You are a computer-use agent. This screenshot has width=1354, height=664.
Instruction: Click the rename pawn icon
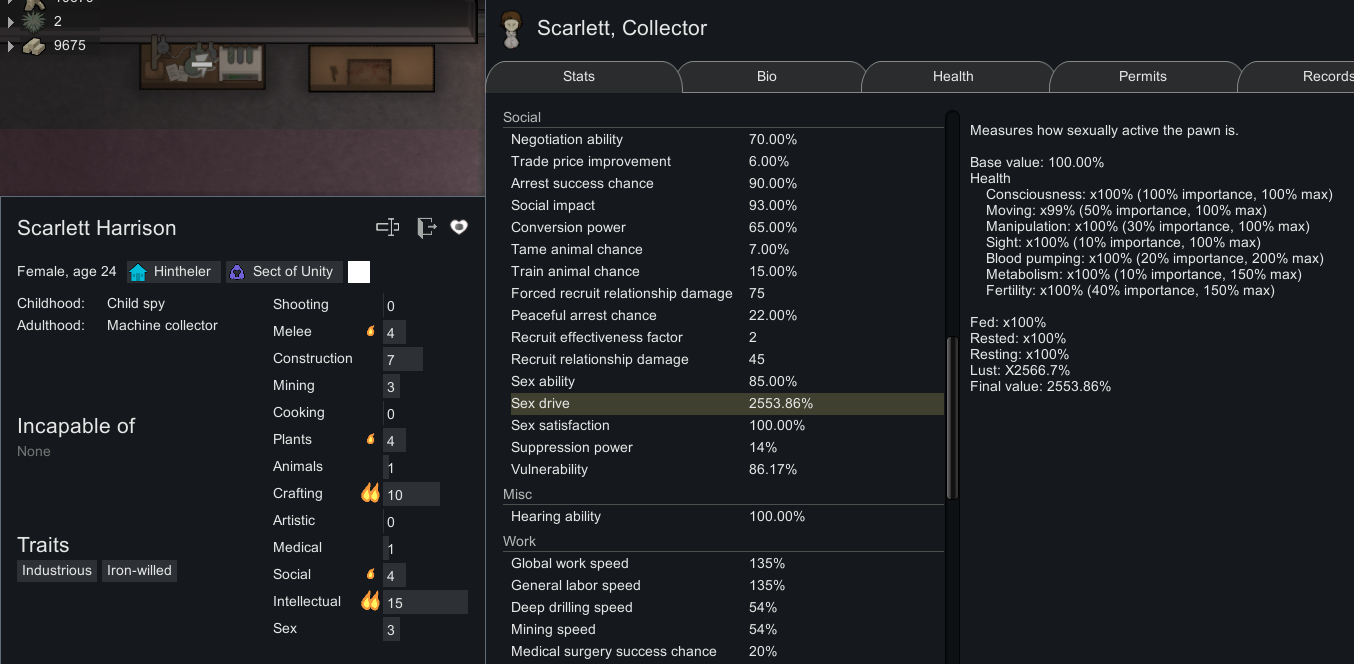pos(387,228)
